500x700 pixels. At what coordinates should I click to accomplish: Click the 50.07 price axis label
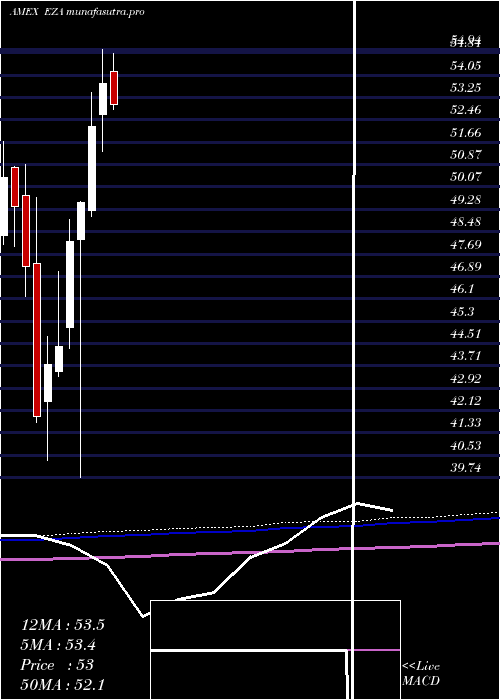pyautogui.click(x=466, y=177)
